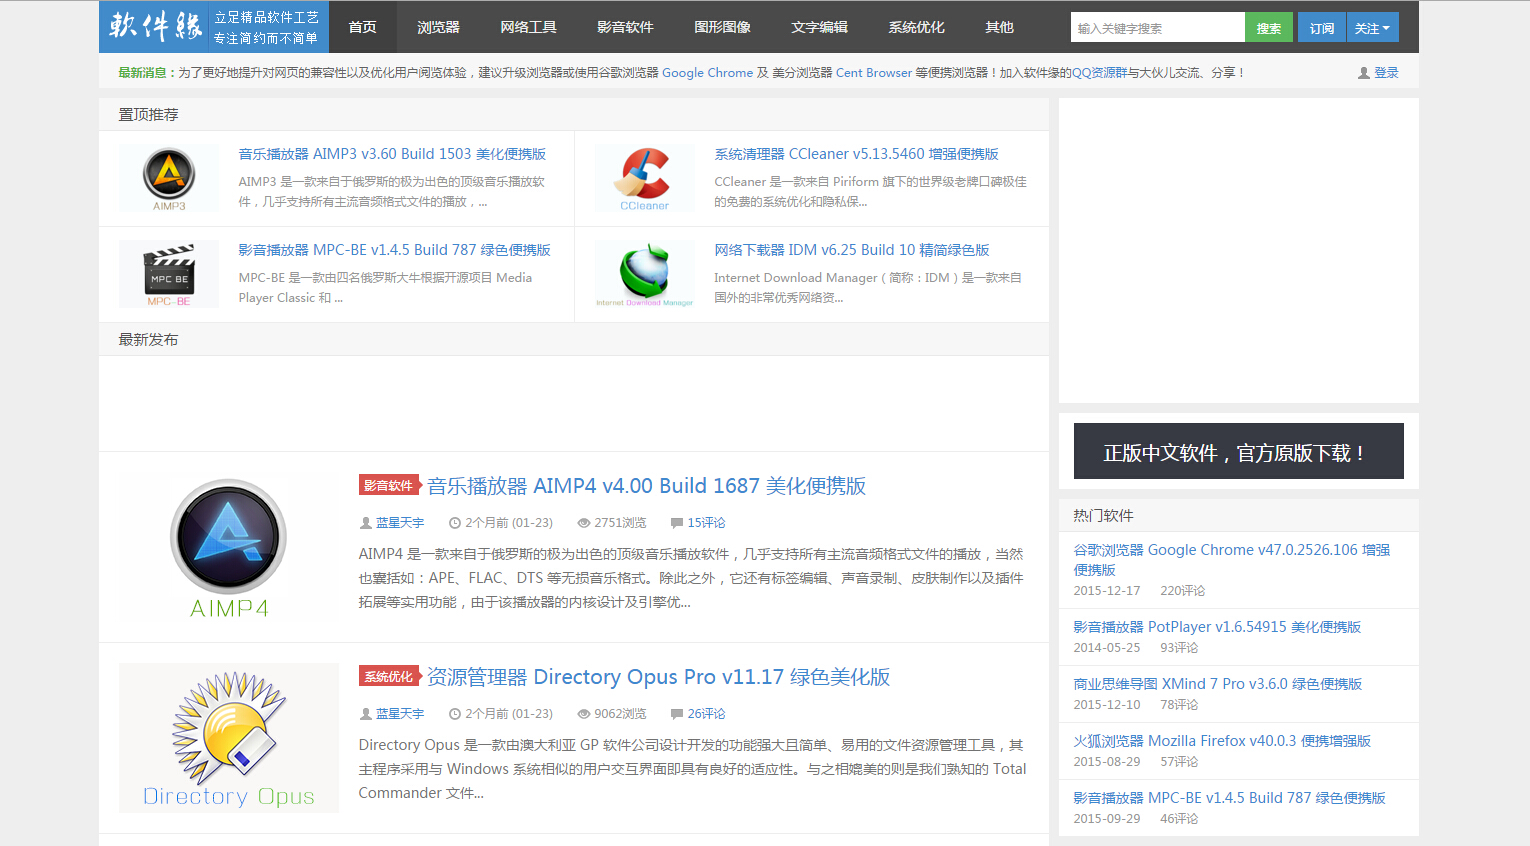Screen dimensions: 1530x846
Task: Expand the 关注 dropdown in header
Action: tap(1372, 28)
